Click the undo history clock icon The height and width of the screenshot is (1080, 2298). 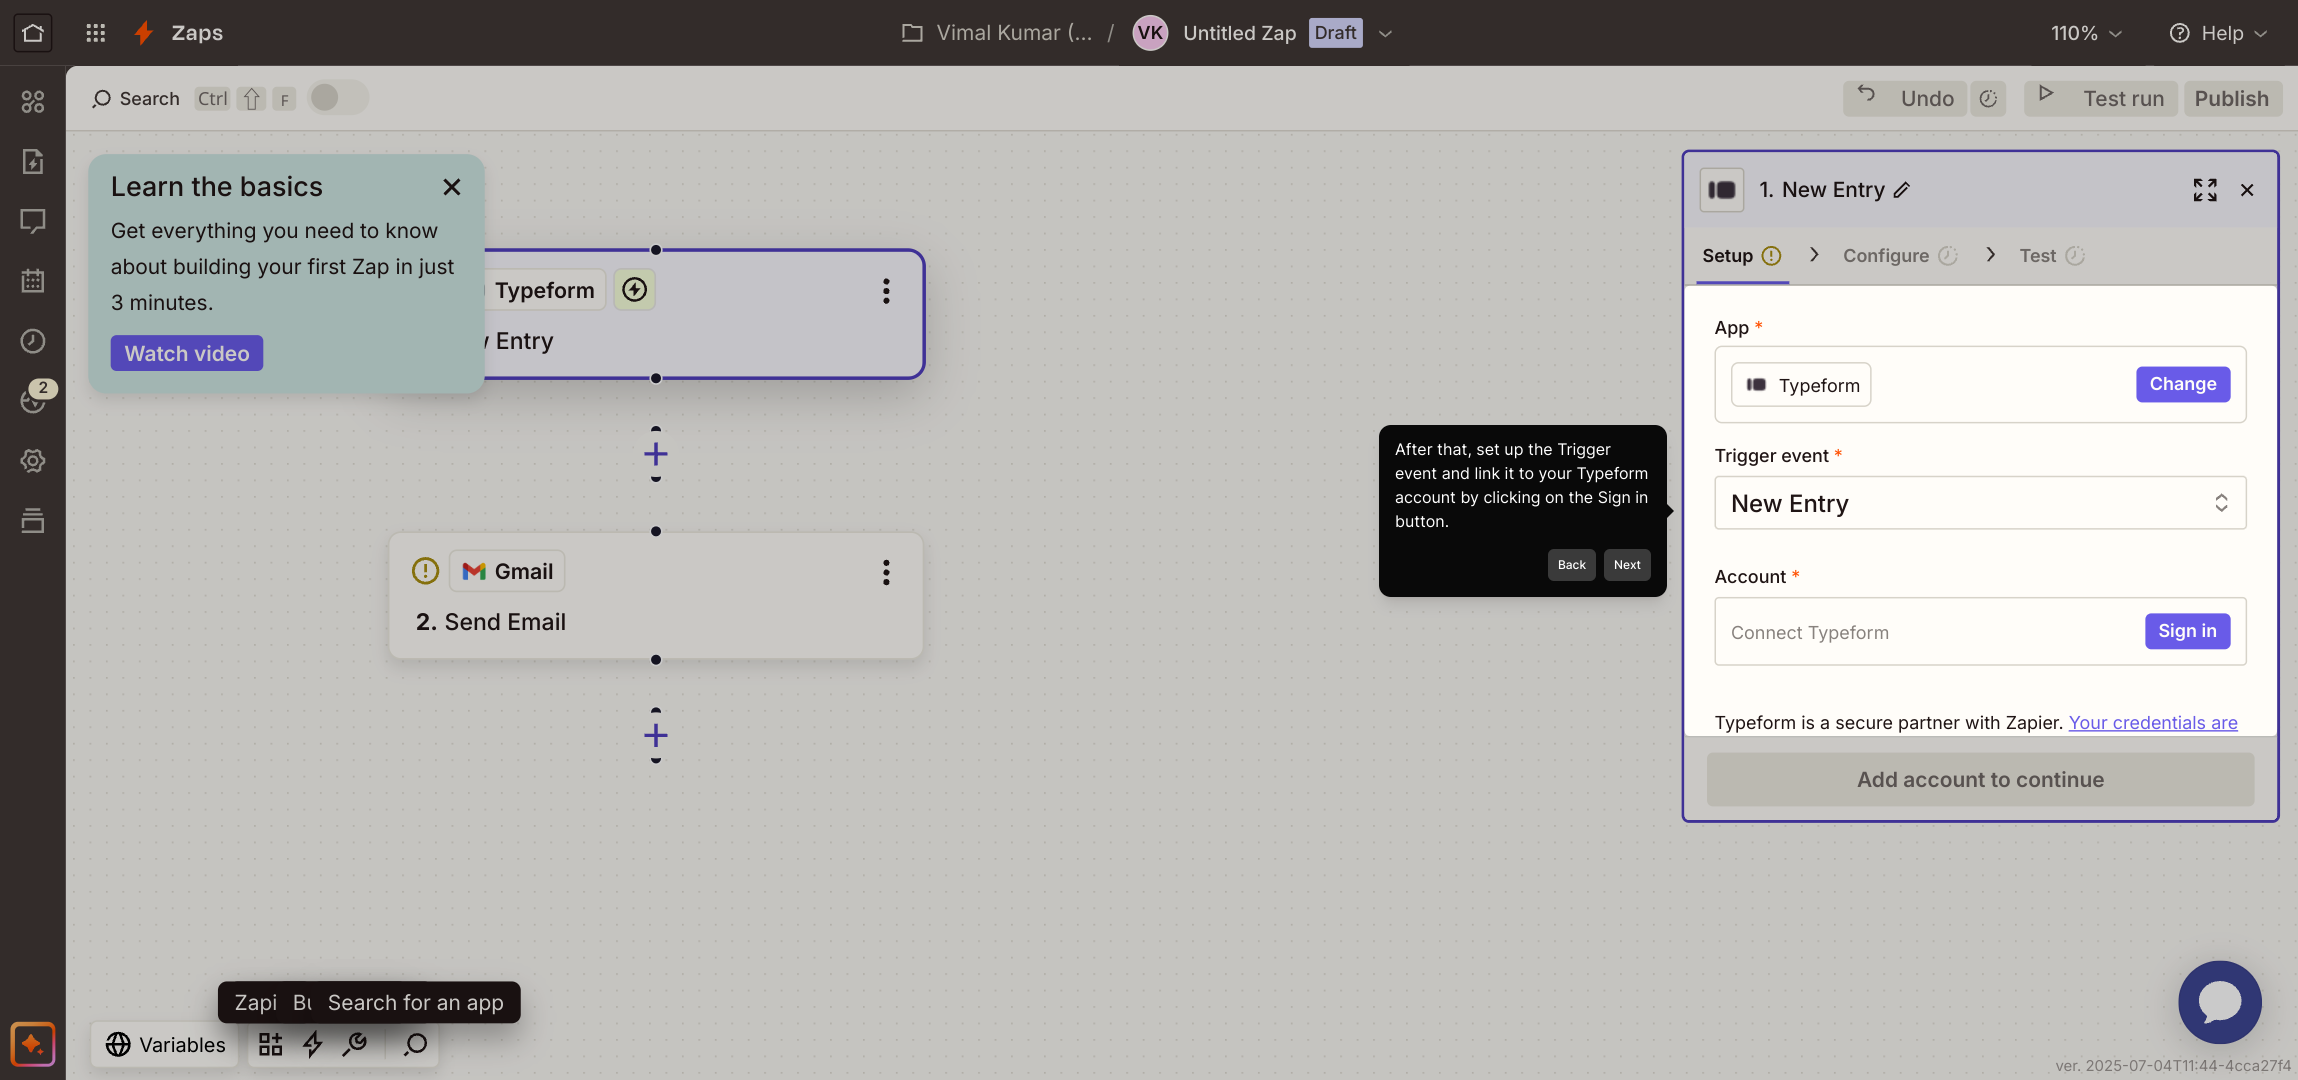tap(1989, 98)
